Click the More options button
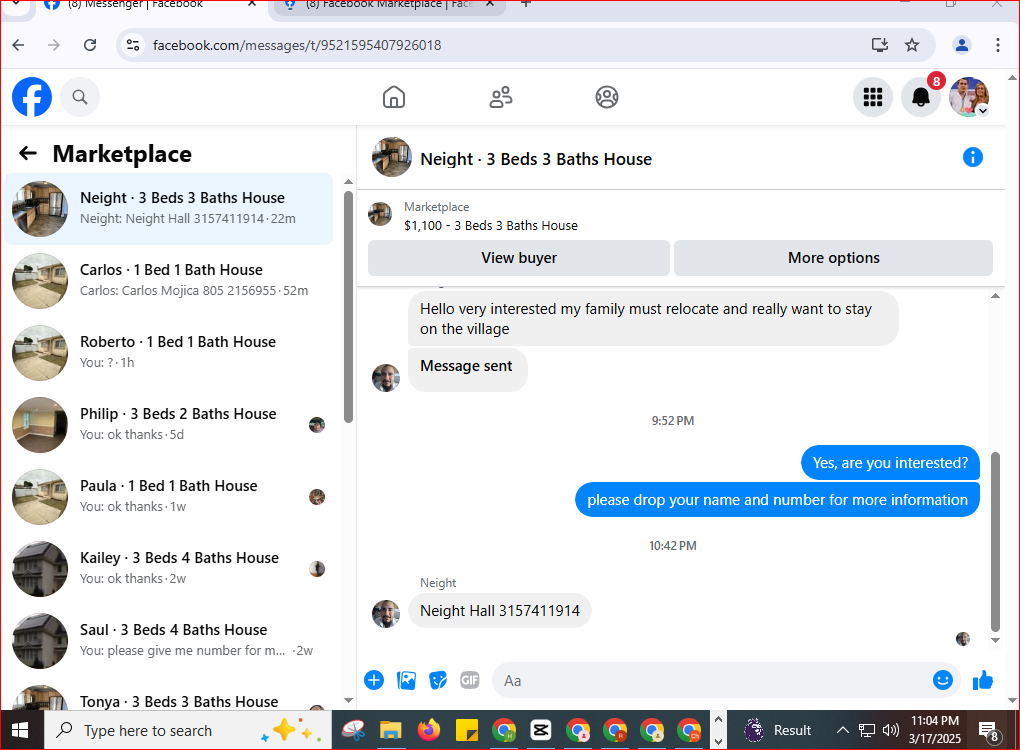 click(x=833, y=258)
